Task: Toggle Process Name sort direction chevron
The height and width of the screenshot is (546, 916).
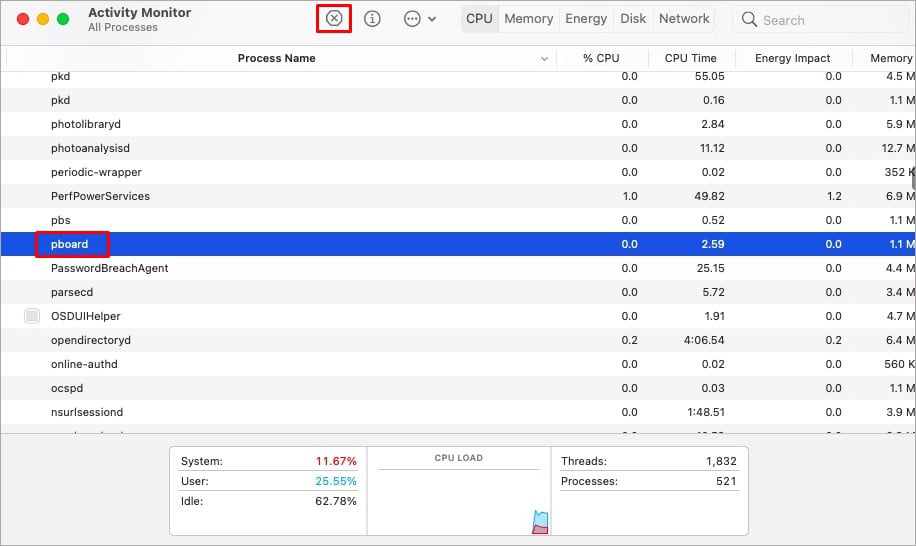Action: [544, 59]
